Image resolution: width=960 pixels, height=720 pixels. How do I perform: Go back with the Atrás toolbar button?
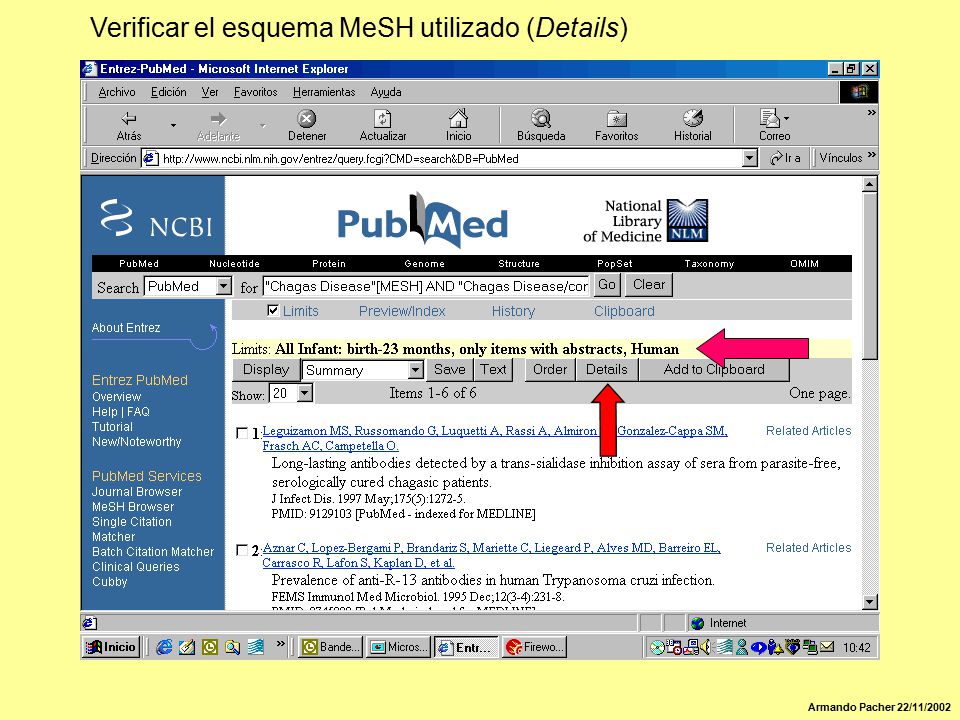[x=129, y=126]
